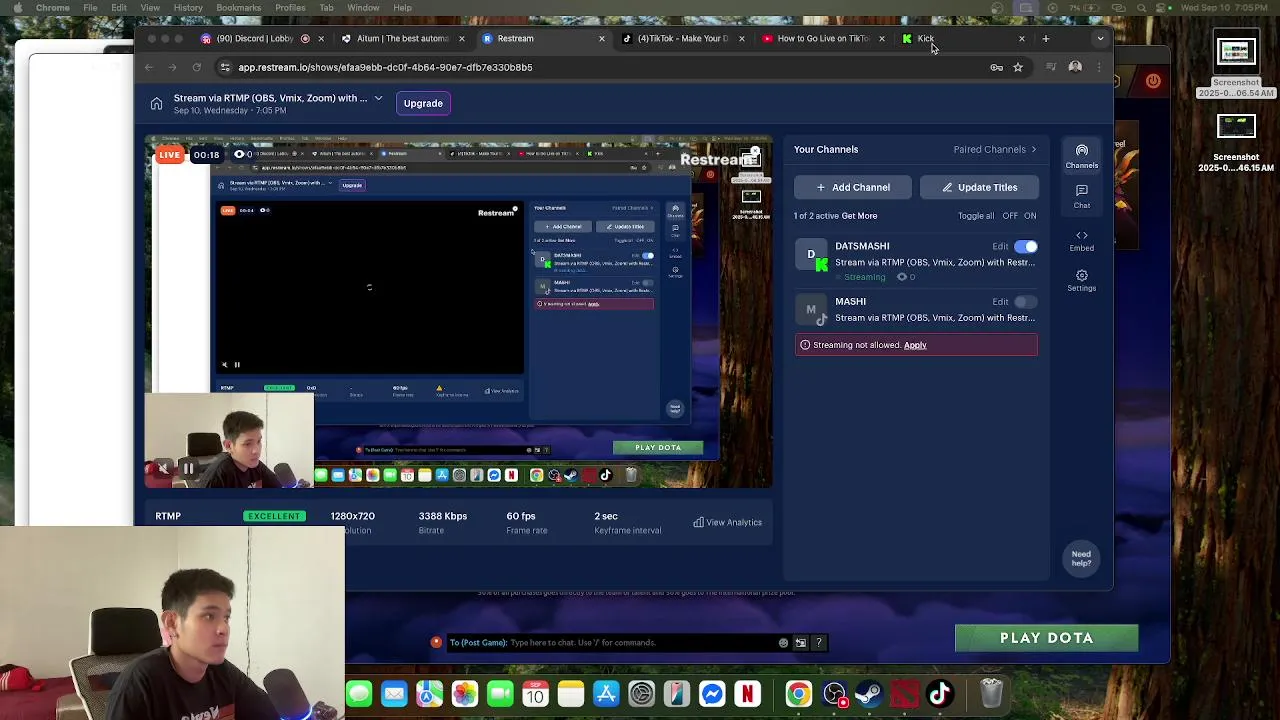
Task: Open Trash in the Dock
Action: 990,694
